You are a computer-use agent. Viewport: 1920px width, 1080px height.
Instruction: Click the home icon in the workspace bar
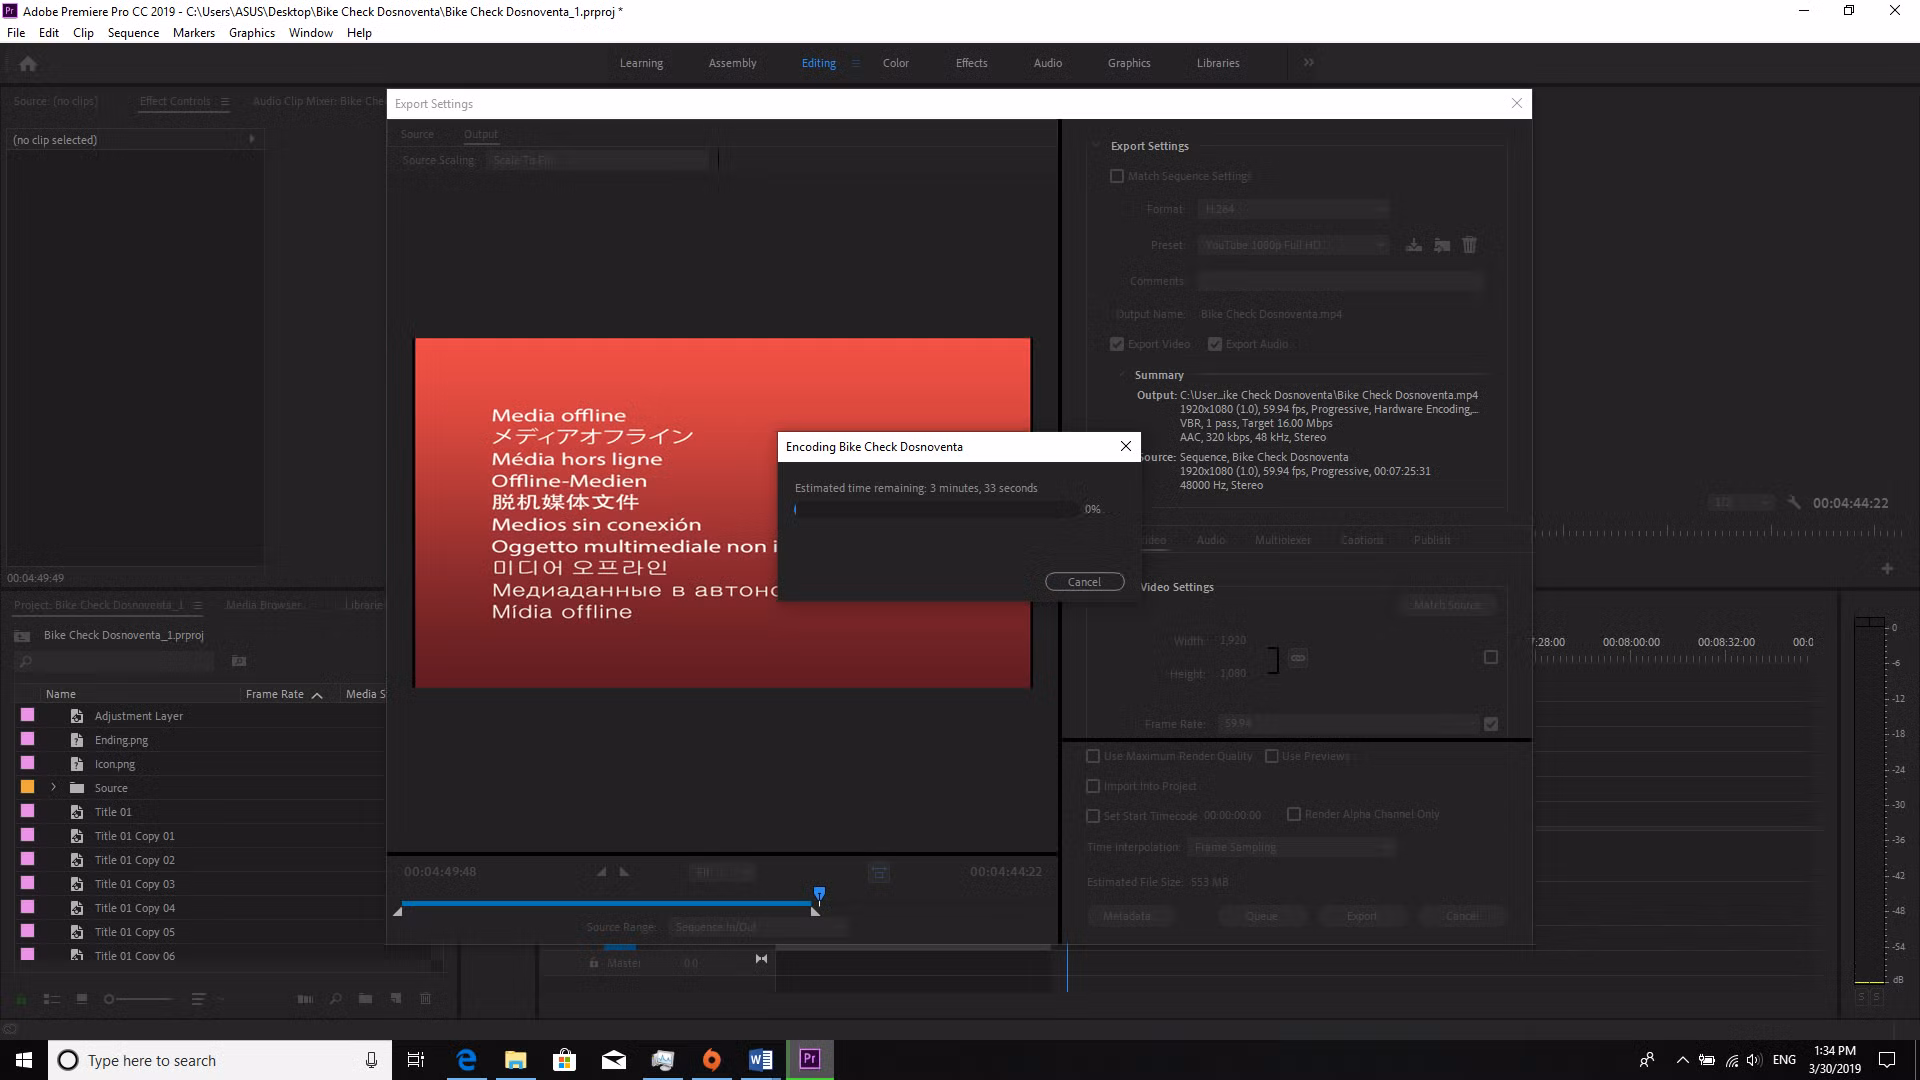click(28, 64)
